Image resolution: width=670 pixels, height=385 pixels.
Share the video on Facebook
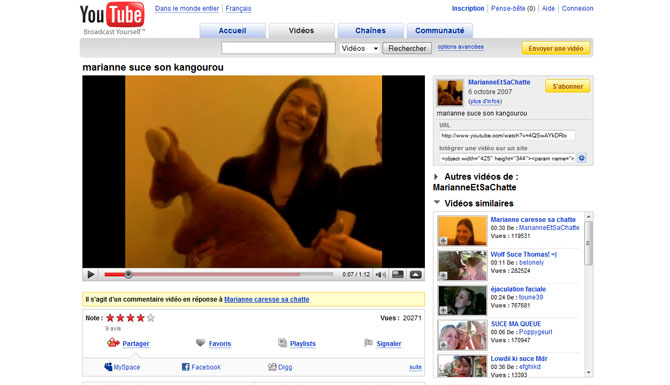(x=201, y=367)
